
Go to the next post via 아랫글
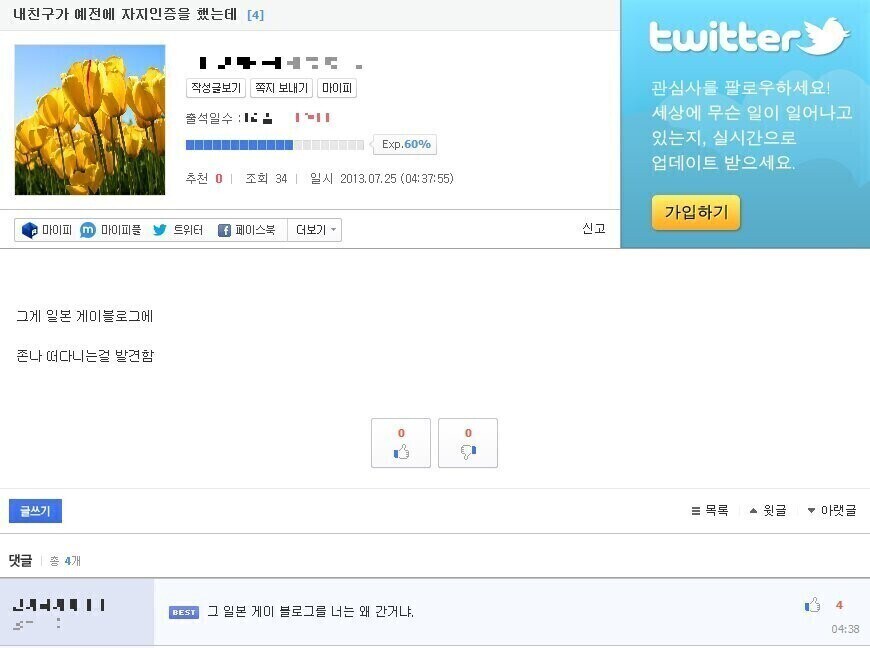pos(832,510)
